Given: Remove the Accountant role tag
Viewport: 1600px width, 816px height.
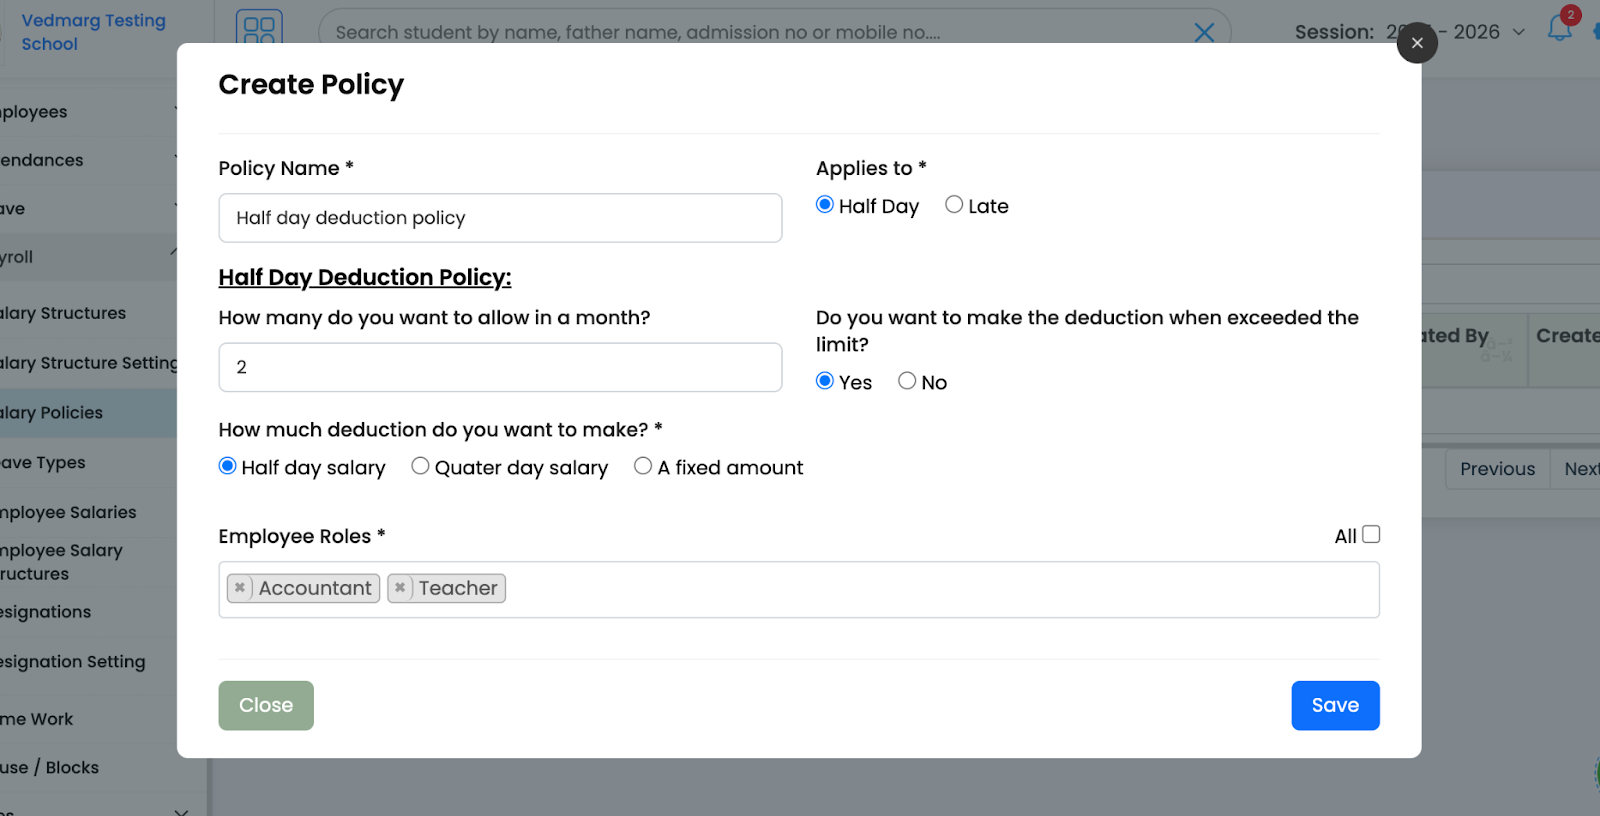Looking at the screenshot, I should (x=240, y=588).
